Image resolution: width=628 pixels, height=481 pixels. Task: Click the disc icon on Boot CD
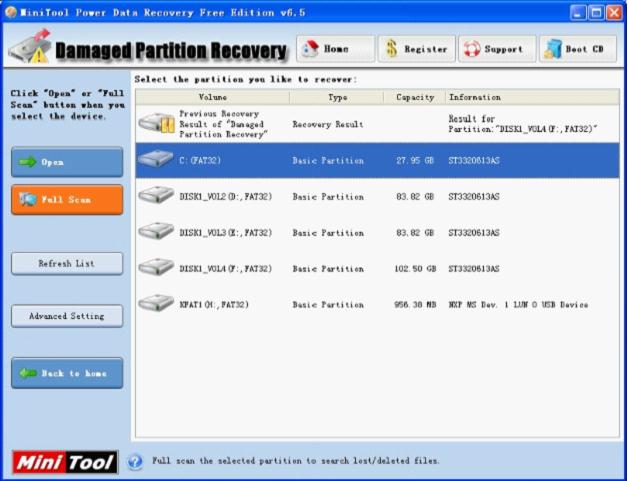(553, 49)
